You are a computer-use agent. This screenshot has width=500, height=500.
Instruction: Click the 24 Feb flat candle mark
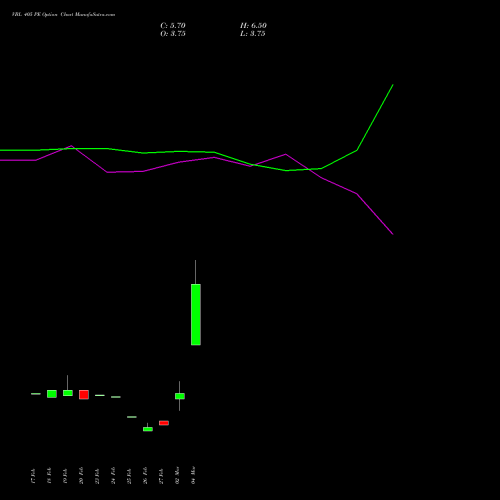click(116, 397)
